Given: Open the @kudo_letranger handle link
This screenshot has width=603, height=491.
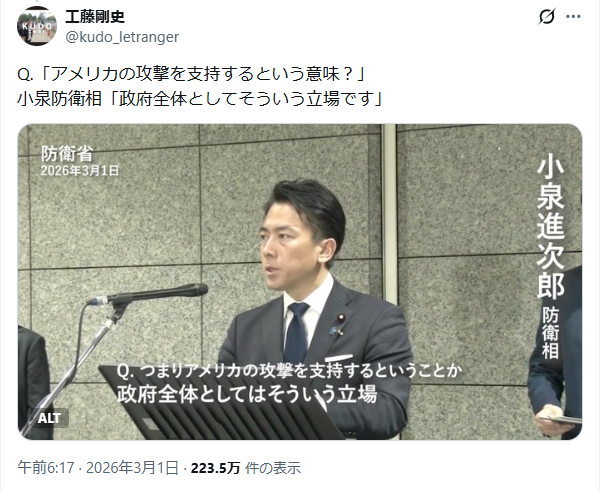Looking at the screenshot, I should coord(122,37).
